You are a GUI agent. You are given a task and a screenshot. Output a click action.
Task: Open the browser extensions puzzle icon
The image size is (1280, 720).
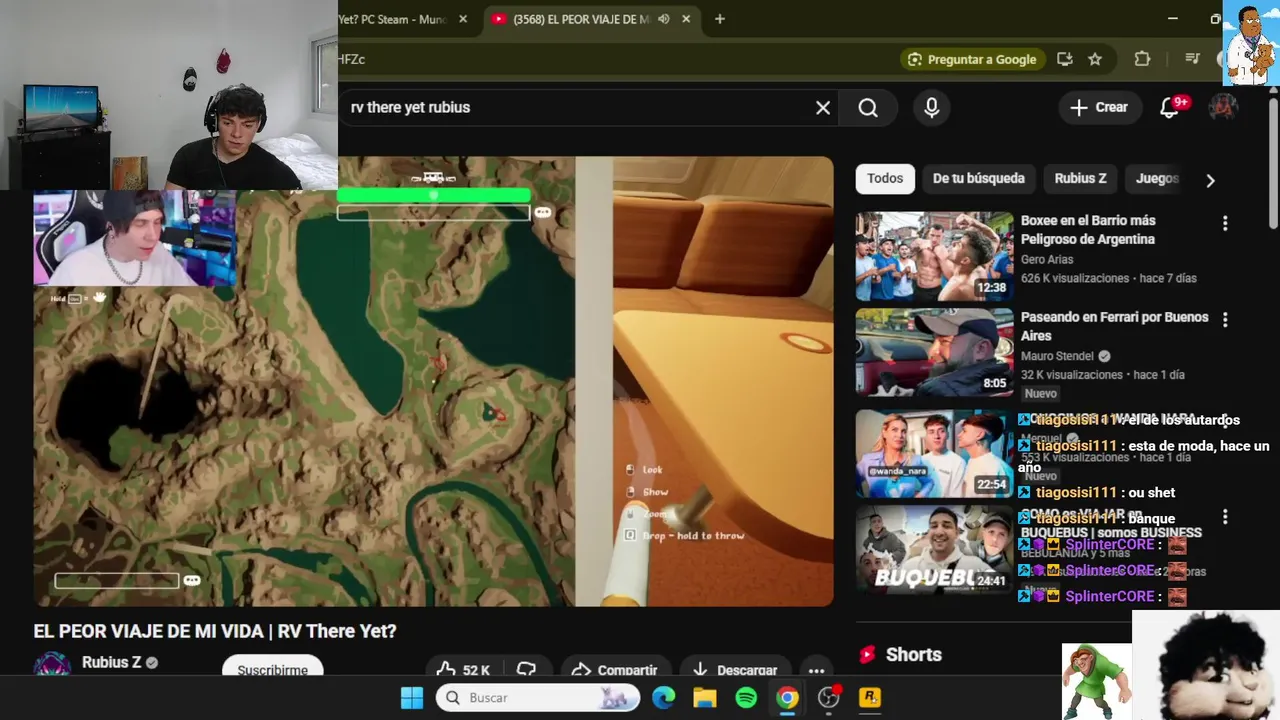click(1142, 59)
